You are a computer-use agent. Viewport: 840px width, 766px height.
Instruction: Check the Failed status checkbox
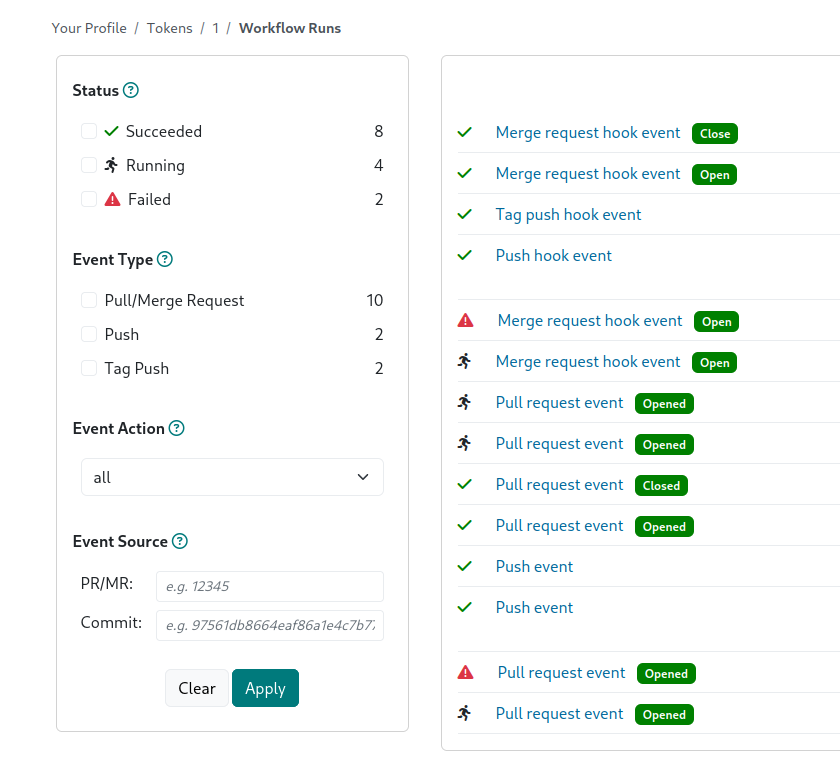[88, 199]
